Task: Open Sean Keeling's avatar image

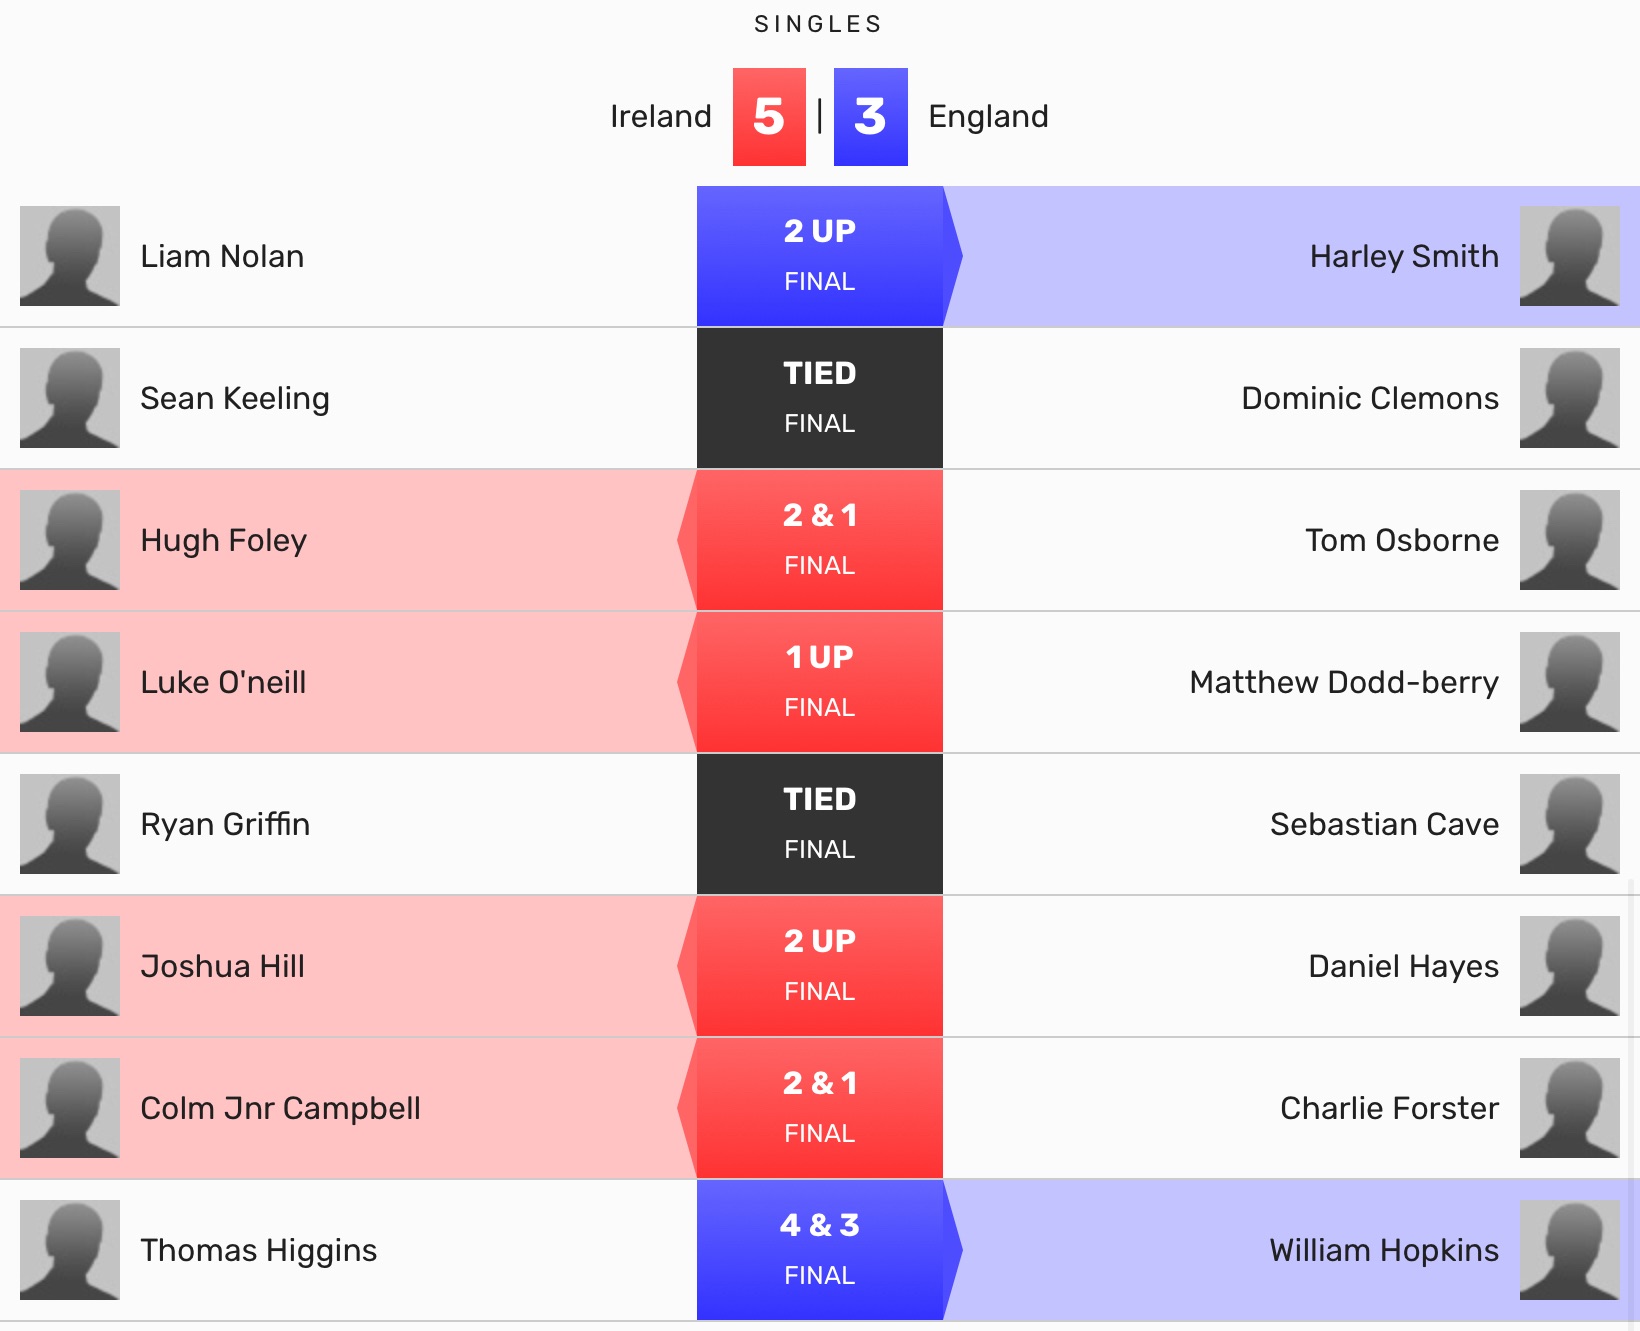Action: point(70,398)
